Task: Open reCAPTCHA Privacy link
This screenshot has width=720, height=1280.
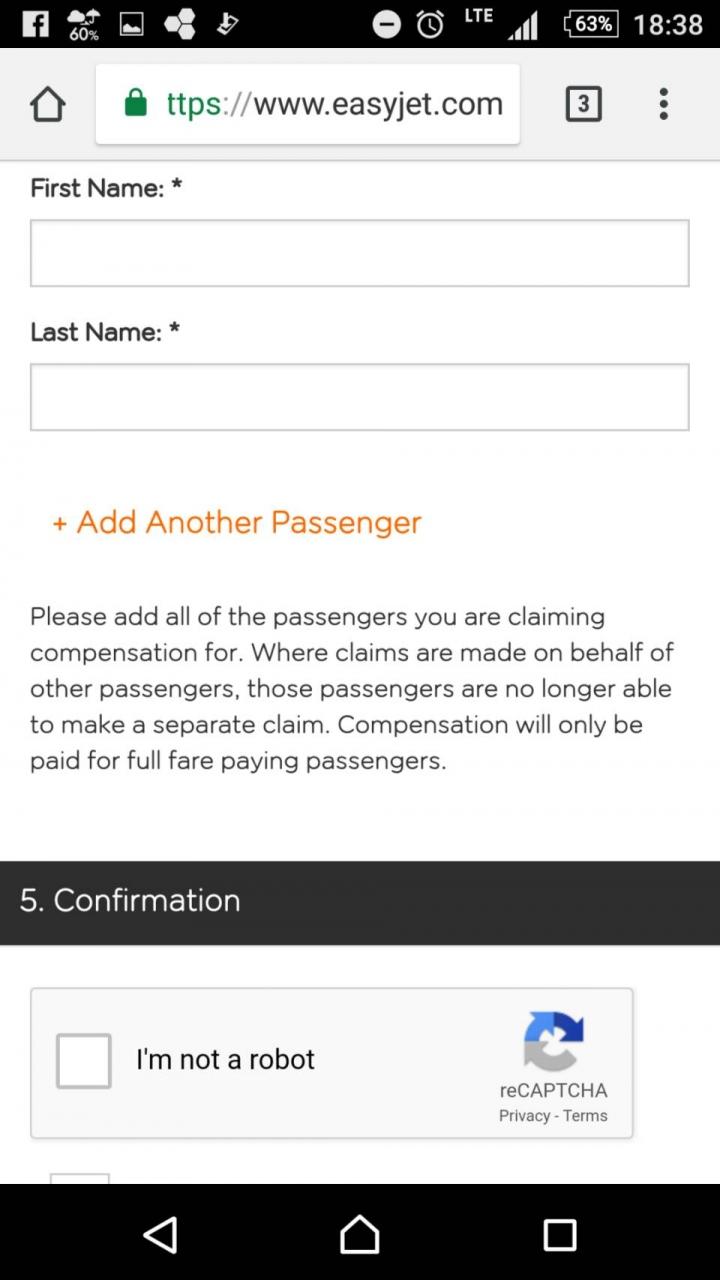Action: (x=524, y=1116)
